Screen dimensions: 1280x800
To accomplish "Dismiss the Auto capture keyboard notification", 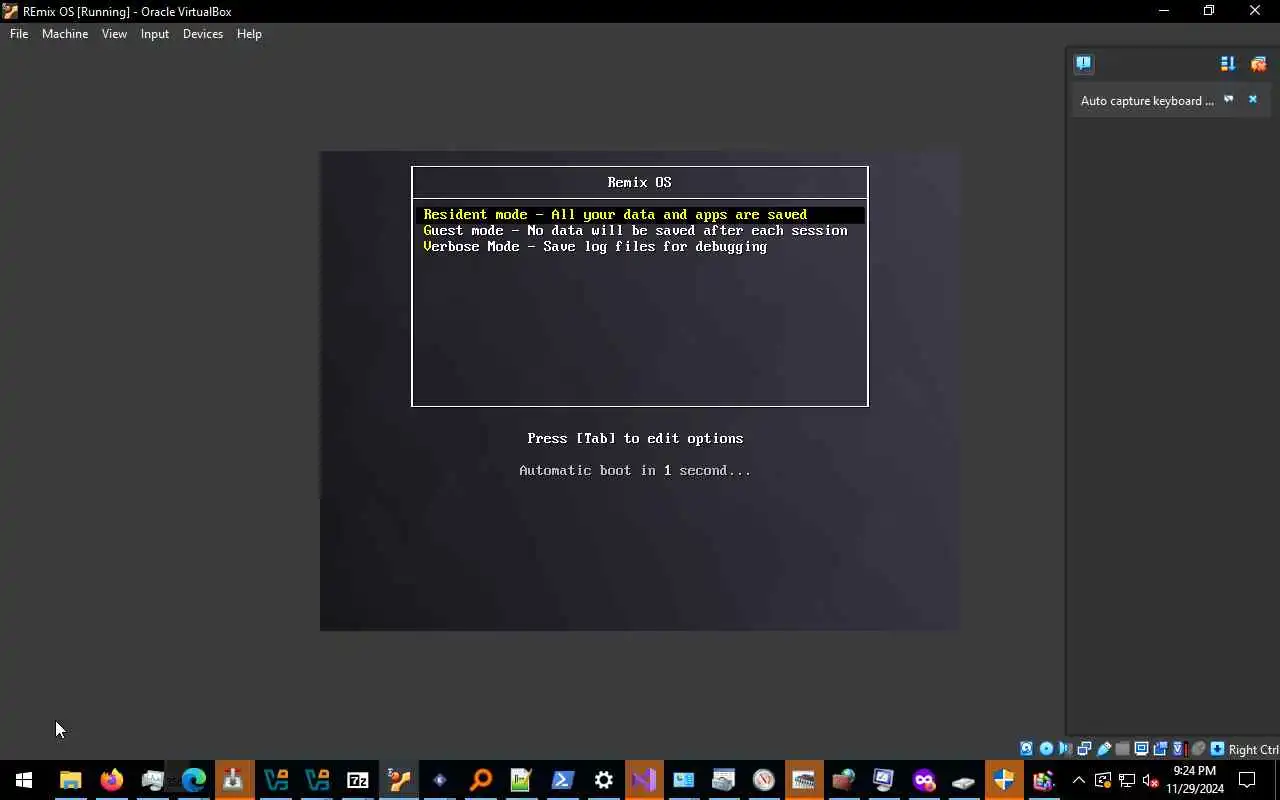I will (1252, 99).
